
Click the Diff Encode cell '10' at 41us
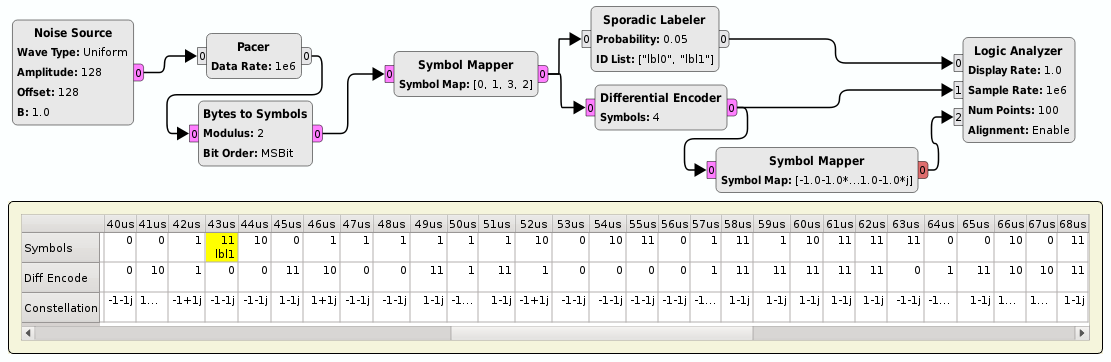coord(152,278)
